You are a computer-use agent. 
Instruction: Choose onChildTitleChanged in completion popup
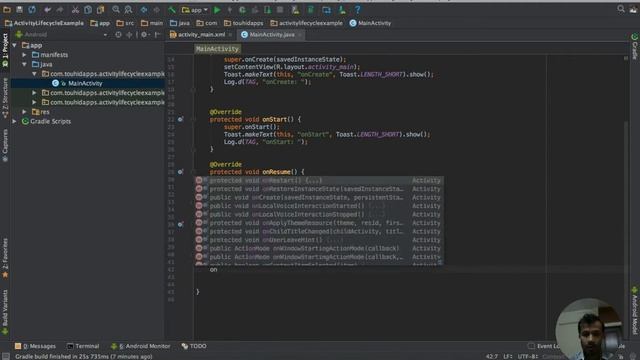(x=319, y=231)
